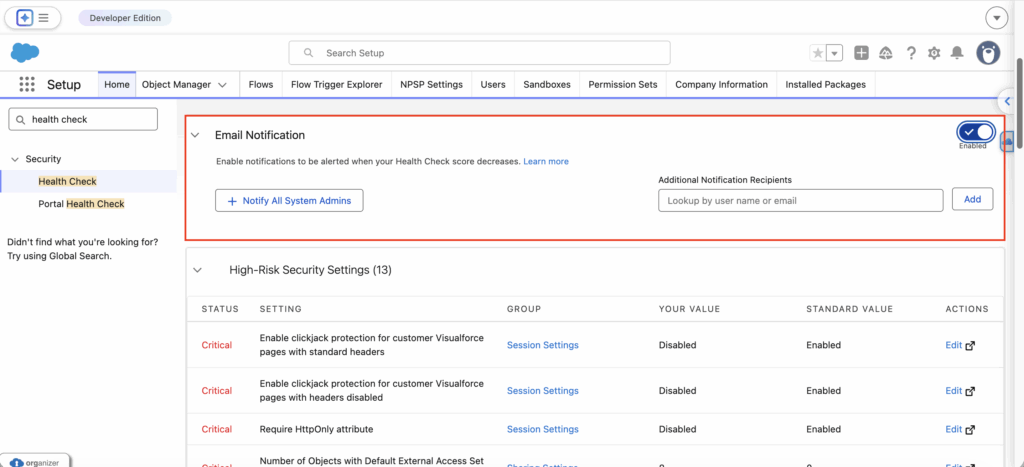Screen dimensions: 1024x467
Task: Open the Object Manager tab dropdown chevron
Action: [222, 85]
